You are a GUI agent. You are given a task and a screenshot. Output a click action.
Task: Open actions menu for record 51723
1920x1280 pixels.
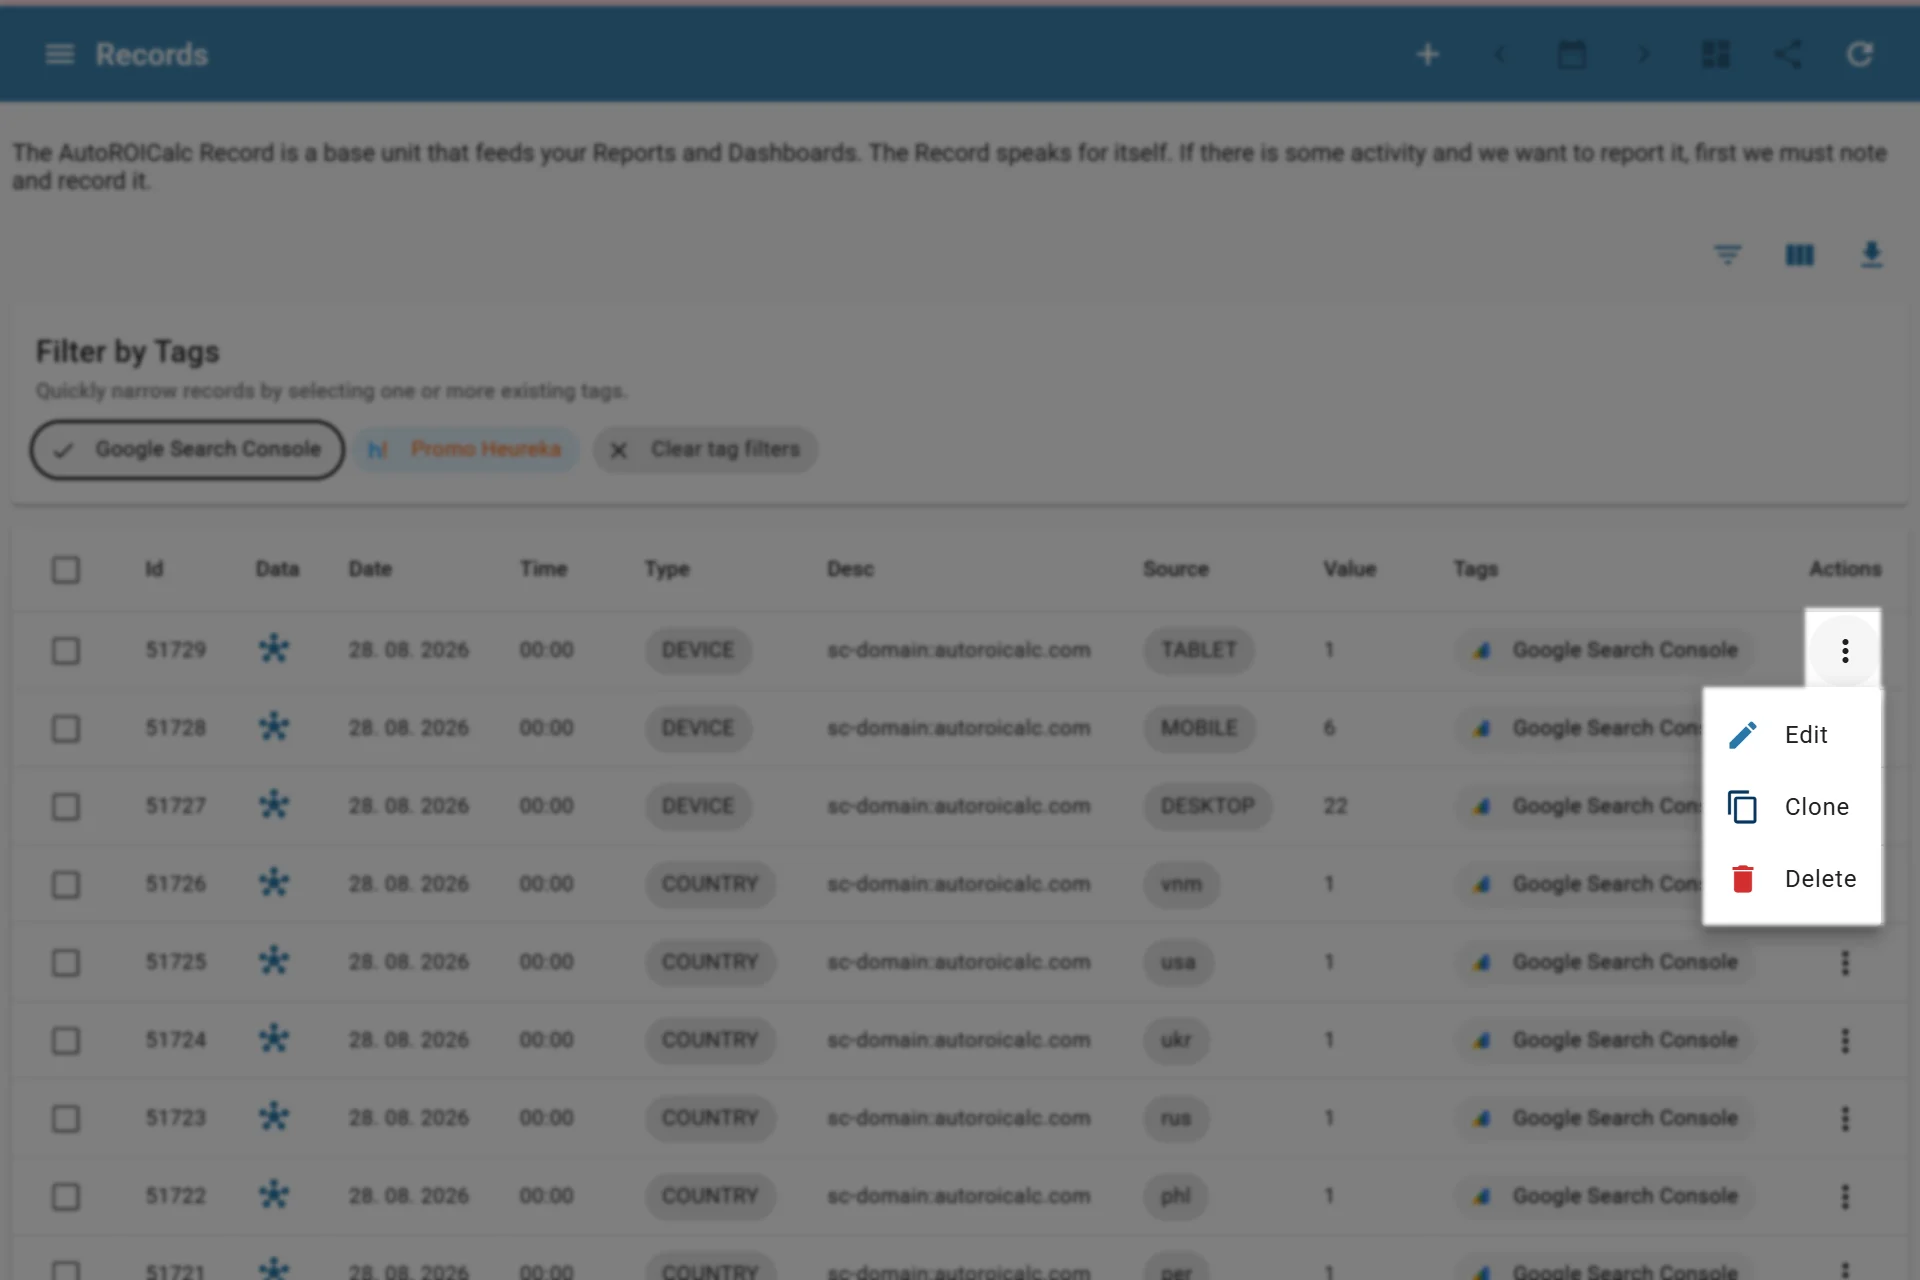click(1845, 1119)
